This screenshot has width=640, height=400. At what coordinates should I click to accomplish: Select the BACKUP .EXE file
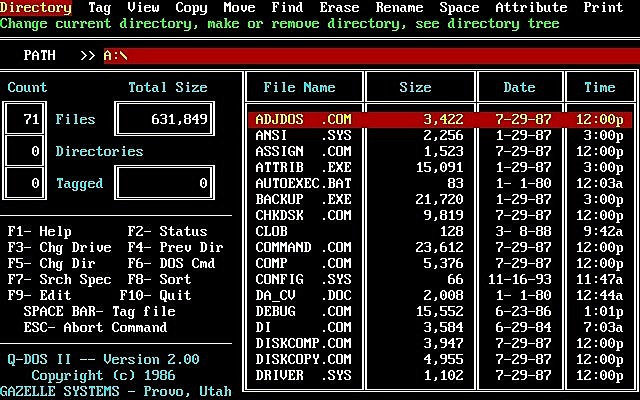tap(440, 199)
